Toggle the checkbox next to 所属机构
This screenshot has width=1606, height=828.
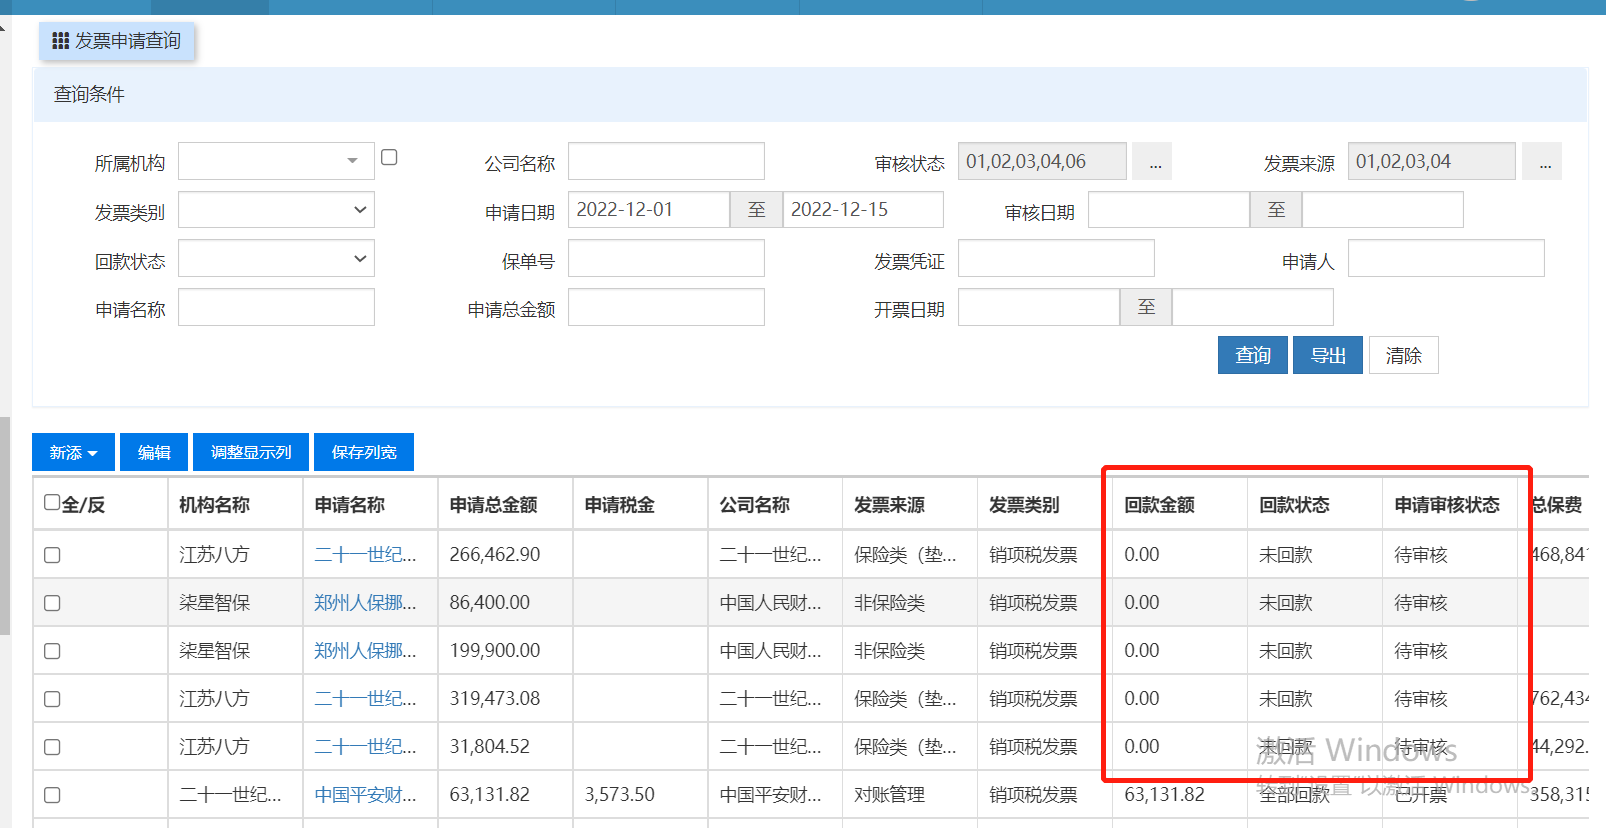click(389, 157)
